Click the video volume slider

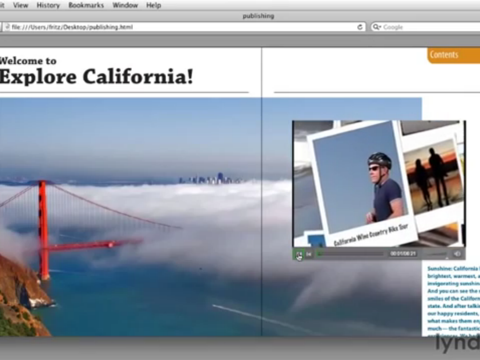(x=436, y=254)
